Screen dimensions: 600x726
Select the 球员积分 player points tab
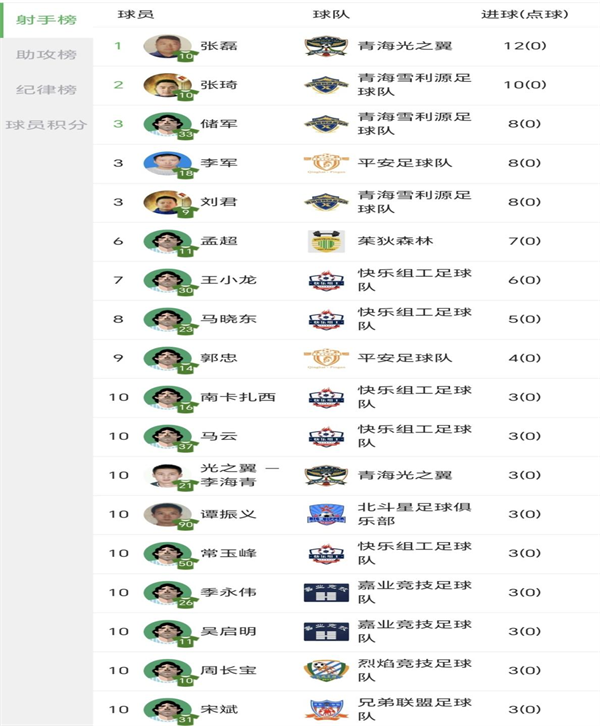tap(46, 125)
